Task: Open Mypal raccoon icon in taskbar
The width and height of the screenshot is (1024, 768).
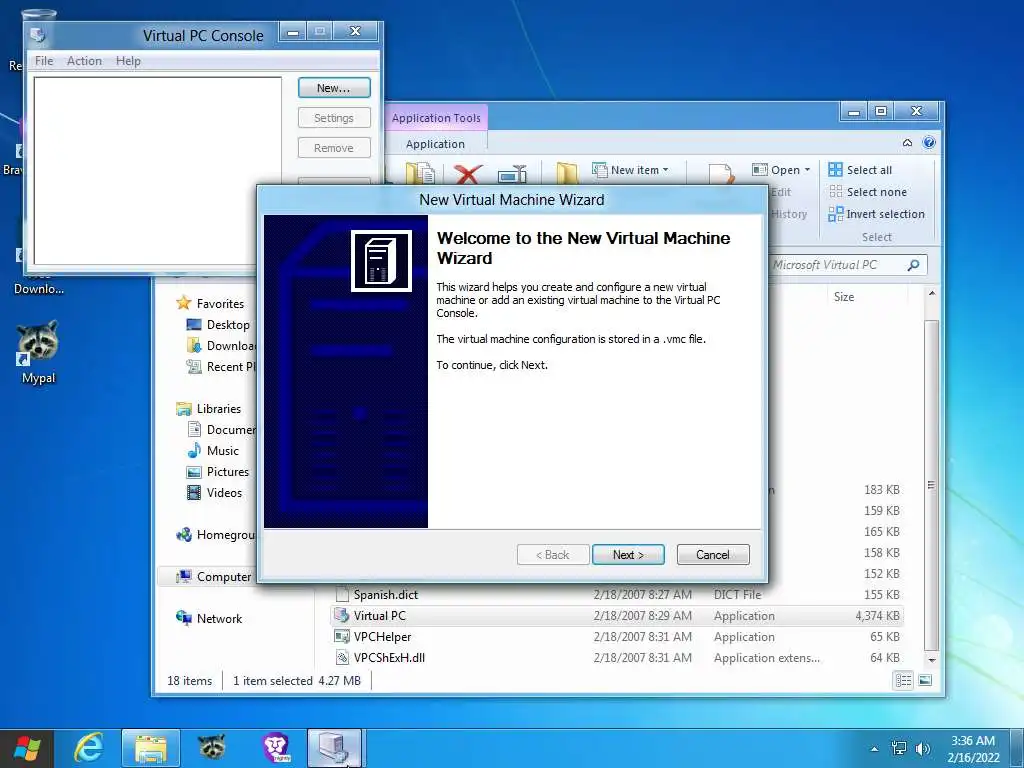Action: [212, 748]
